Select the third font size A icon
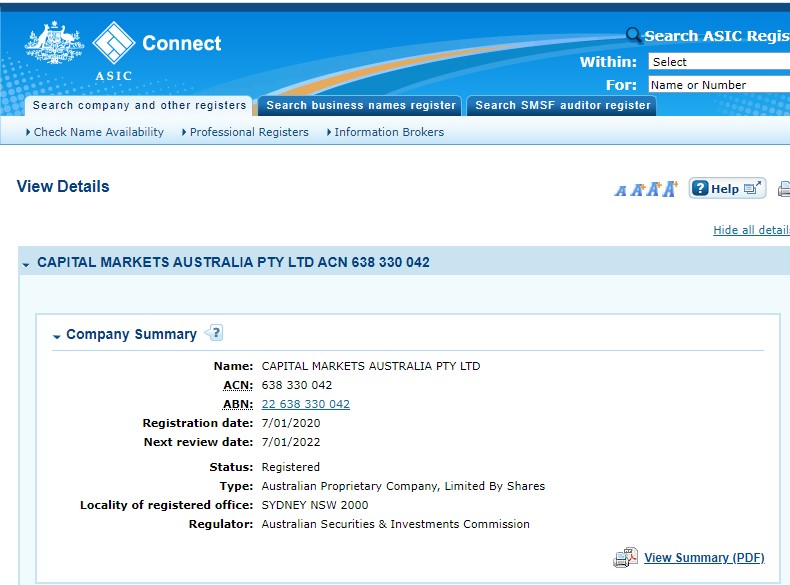Viewport: 790px width, 585px height. tap(654, 189)
